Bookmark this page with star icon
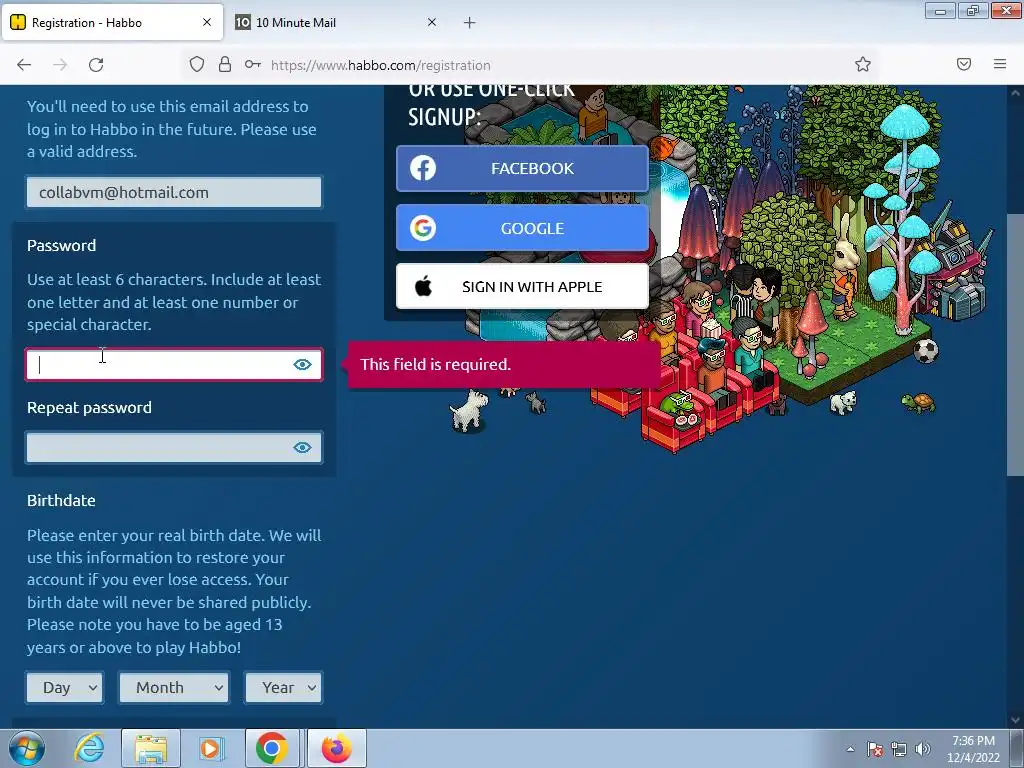The height and width of the screenshot is (768, 1024). click(x=863, y=64)
